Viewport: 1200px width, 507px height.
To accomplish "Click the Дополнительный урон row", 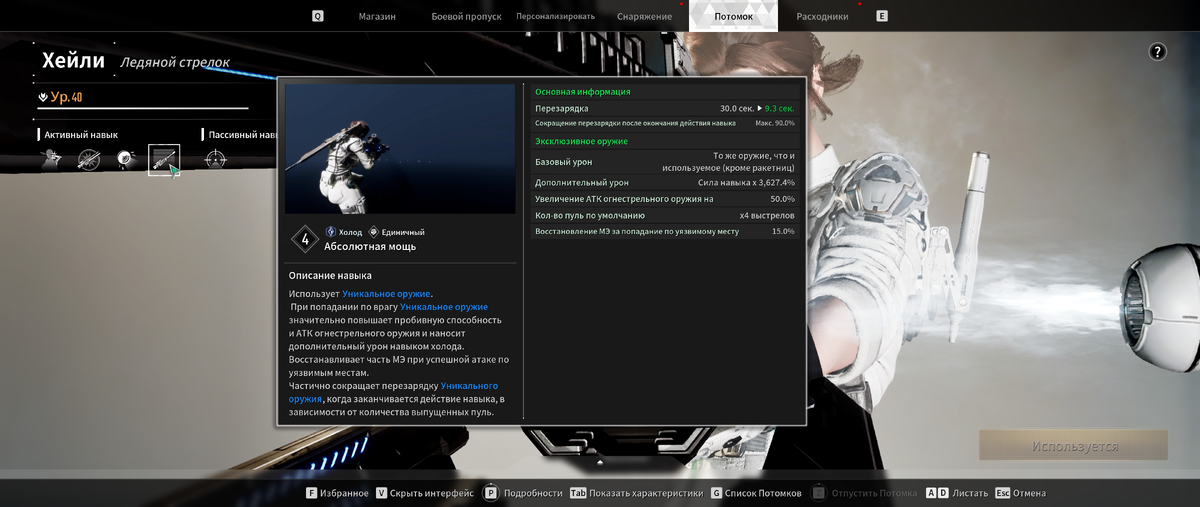I will click(x=665, y=183).
